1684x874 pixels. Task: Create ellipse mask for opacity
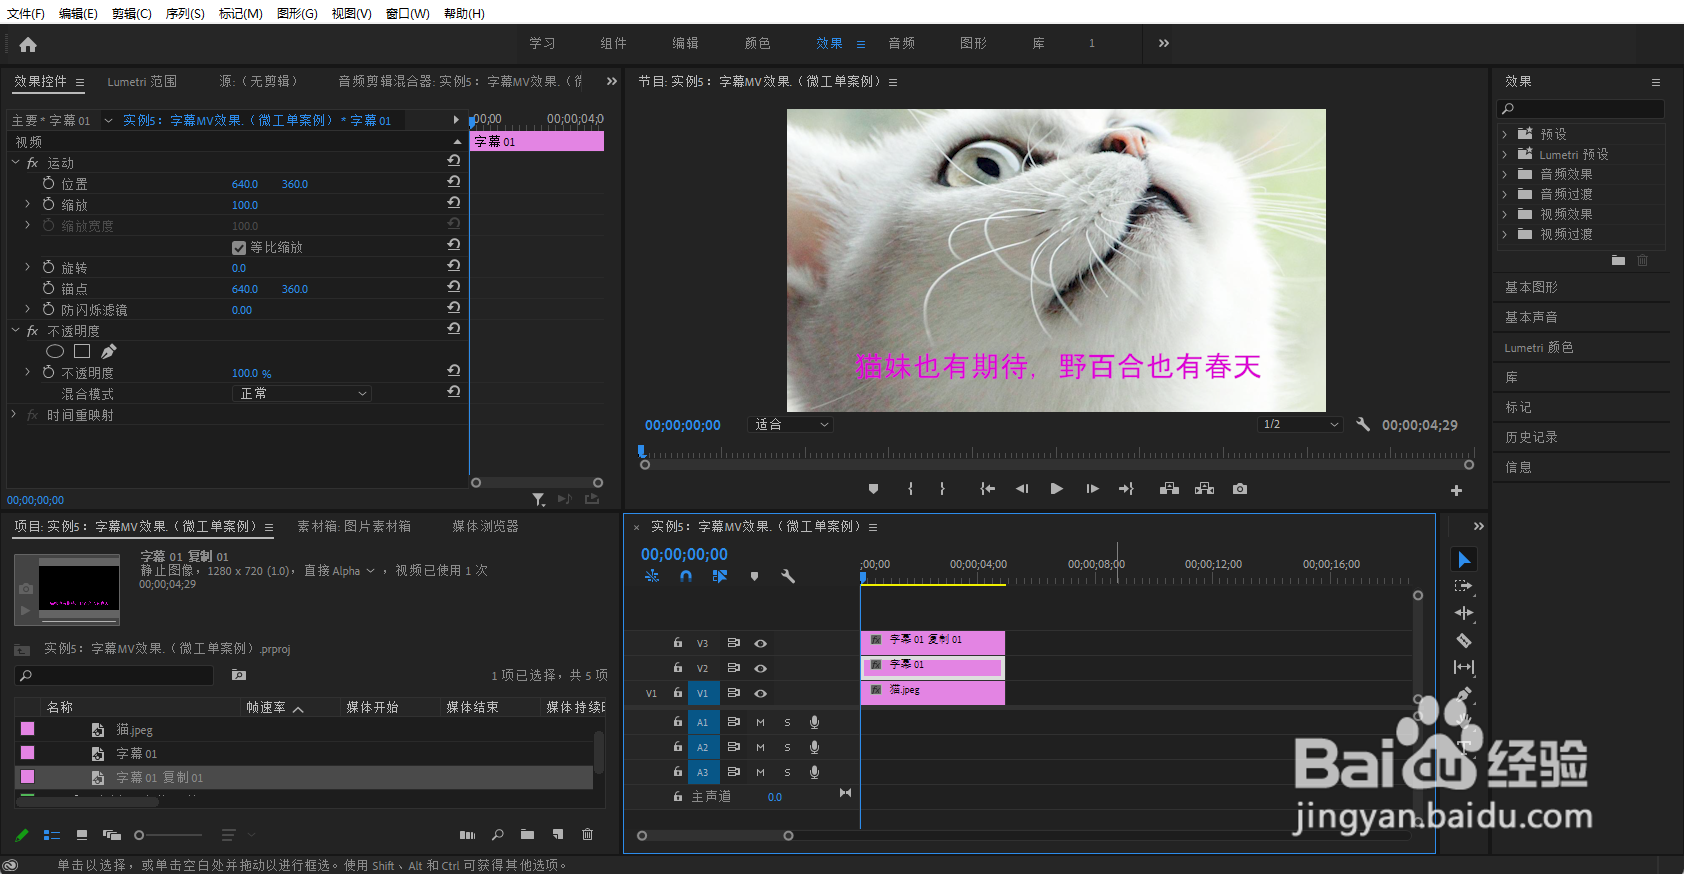tap(55, 351)
